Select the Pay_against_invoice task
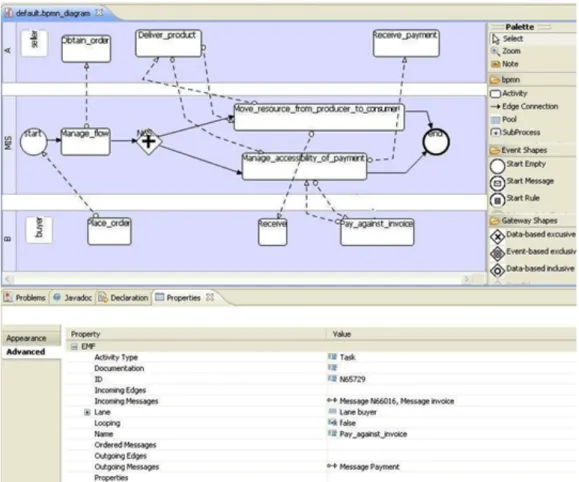 [x=377, y=232]
